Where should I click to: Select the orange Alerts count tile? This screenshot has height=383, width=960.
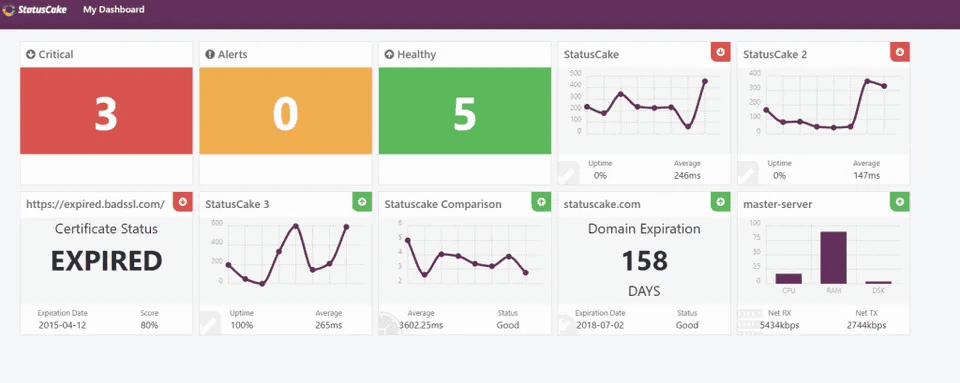click(286, 111)
